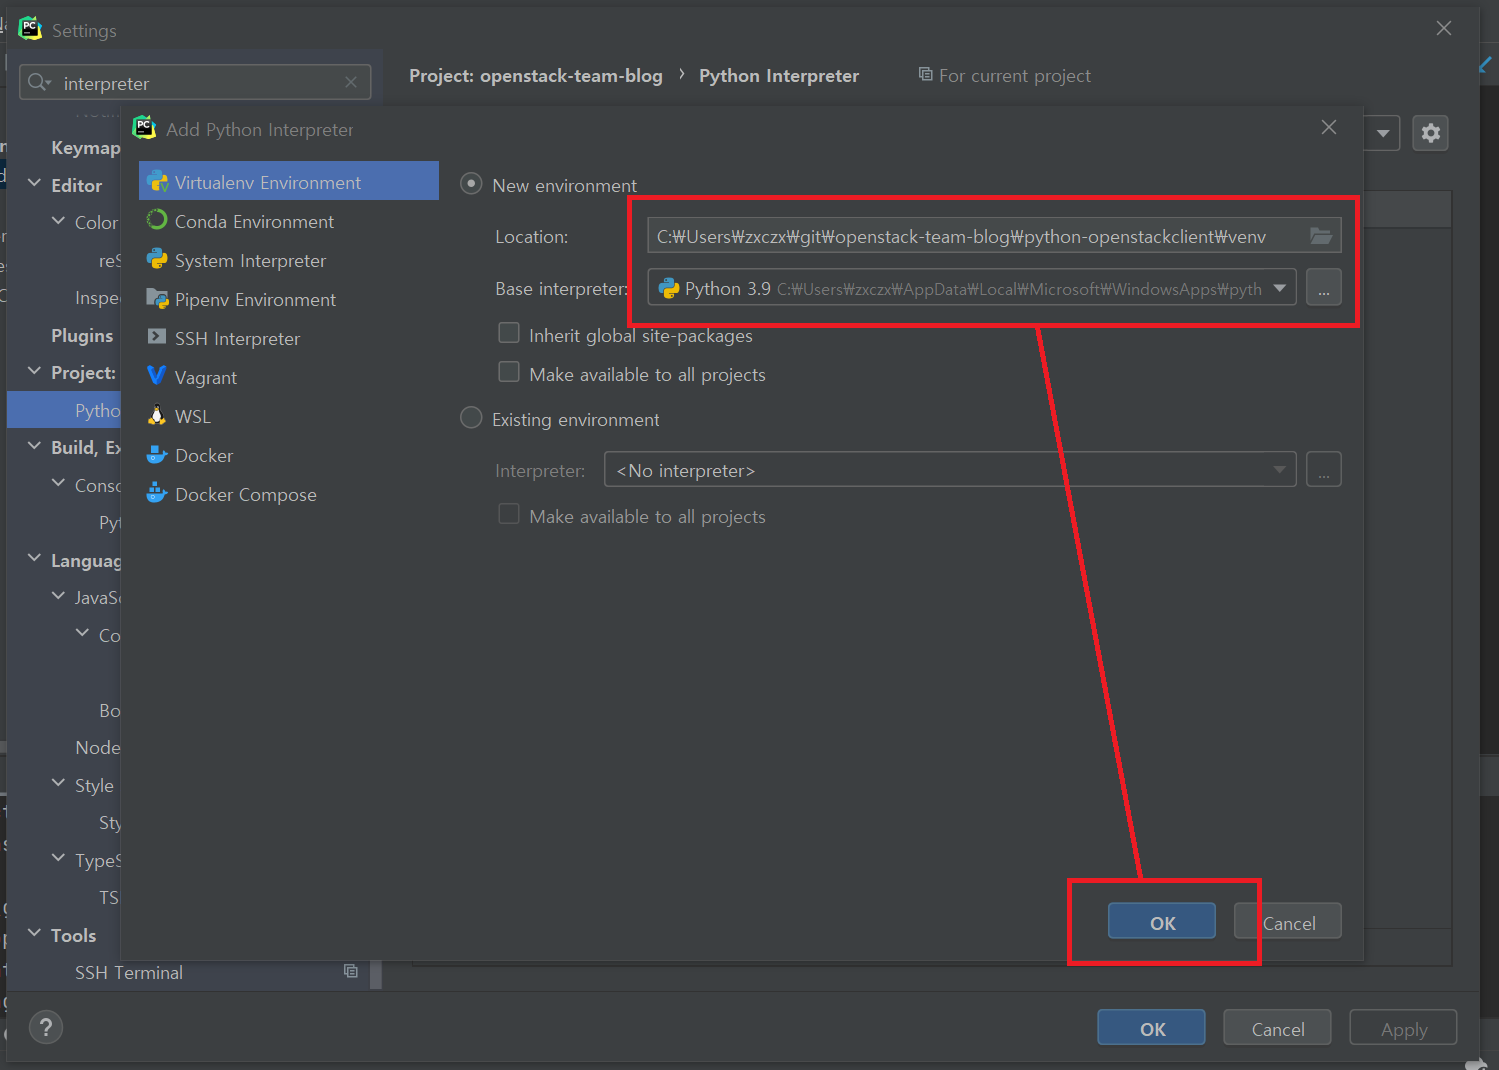Click ellipsis button beside No interpreter dropdown

pyautogui.click(x=1324, y=469)
